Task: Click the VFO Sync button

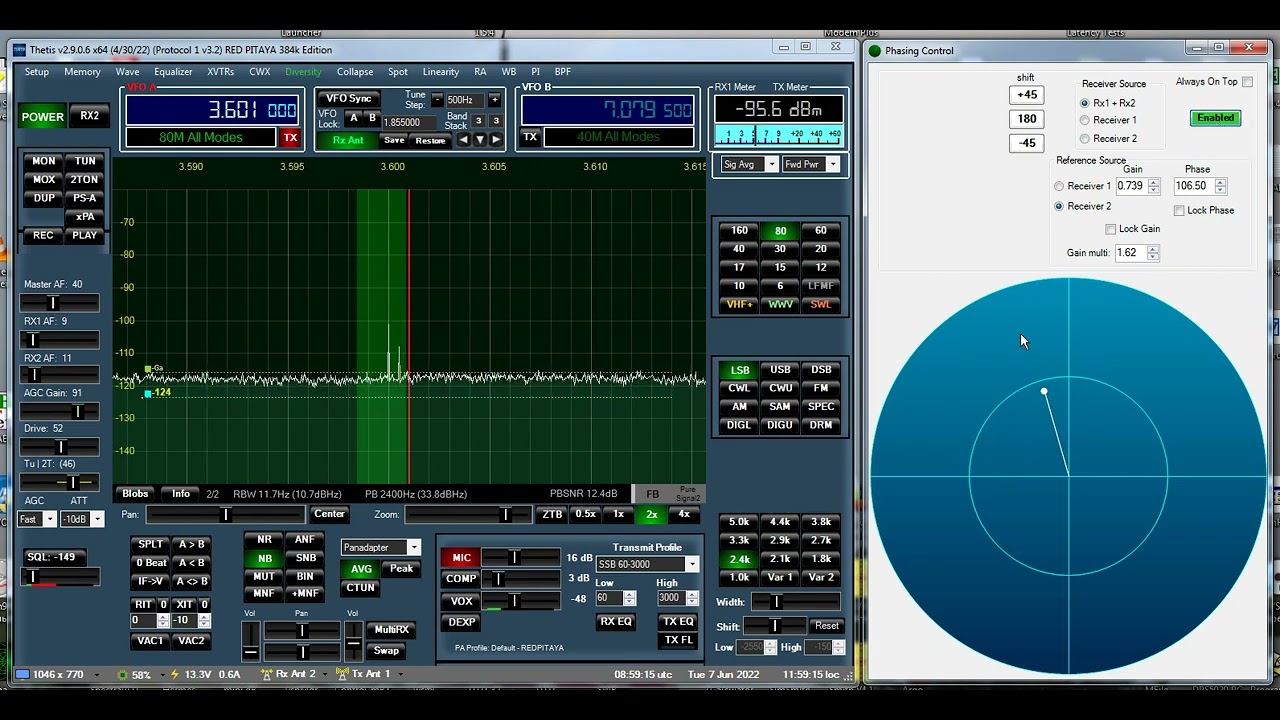Action: click(349, 98)
